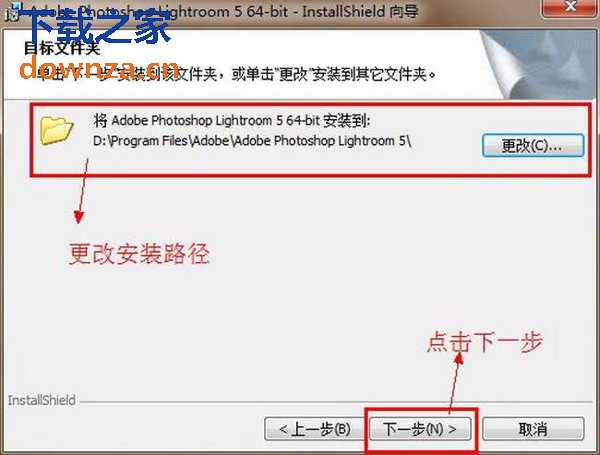Click the page-curl graphic in header corner

click(x=538, y=64)
